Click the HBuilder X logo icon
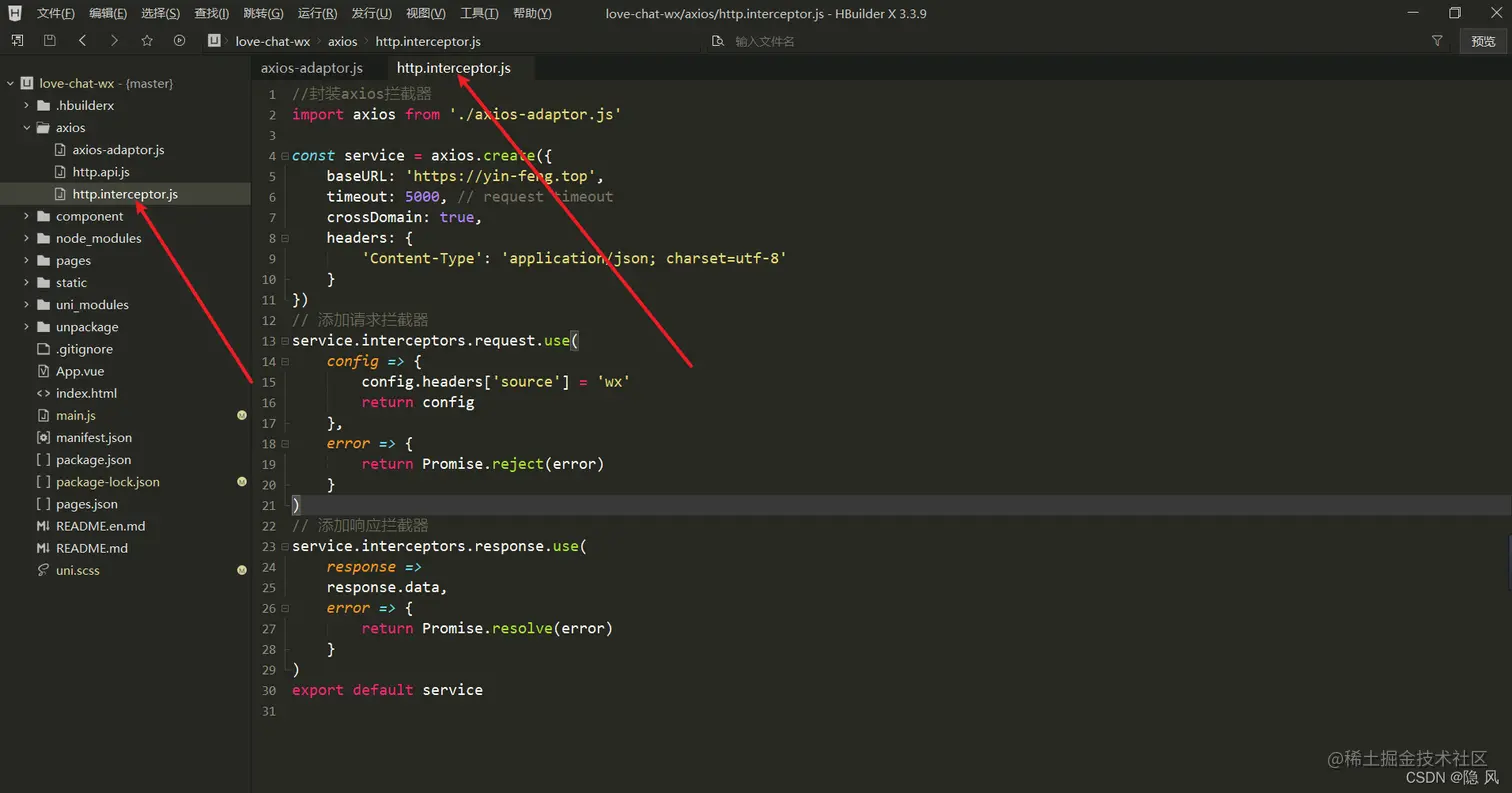 pyautogui.click(x=15, y=13)
